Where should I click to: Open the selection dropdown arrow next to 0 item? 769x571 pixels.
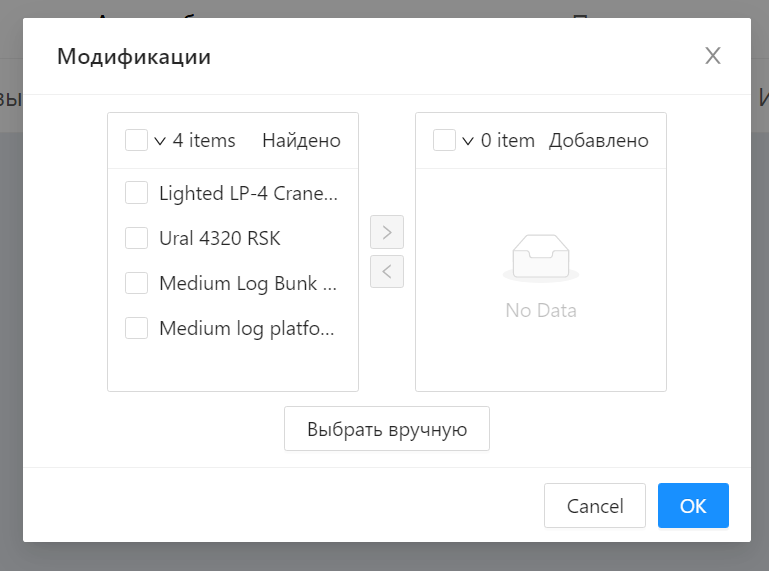(468, 141)
